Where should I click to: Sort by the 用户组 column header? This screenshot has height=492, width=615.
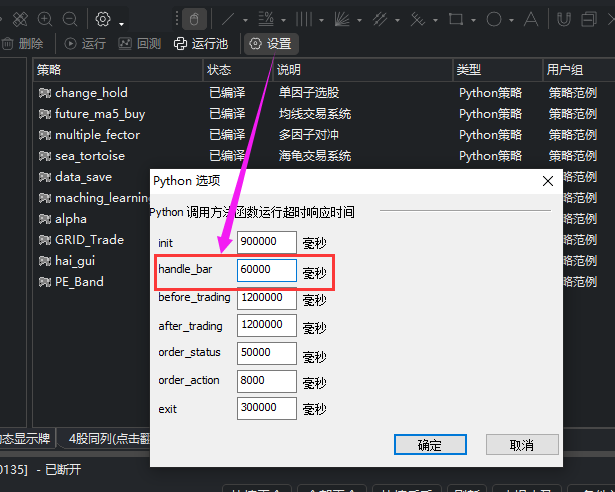point(579,70)
